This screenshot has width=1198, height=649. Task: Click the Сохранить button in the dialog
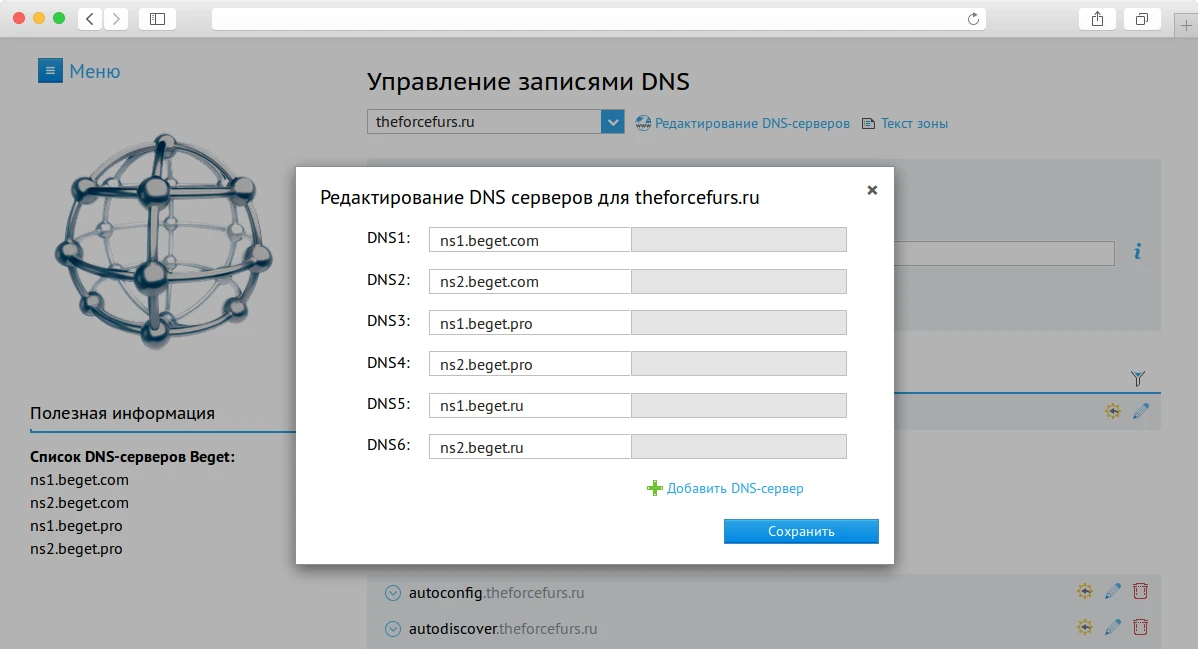800,531
